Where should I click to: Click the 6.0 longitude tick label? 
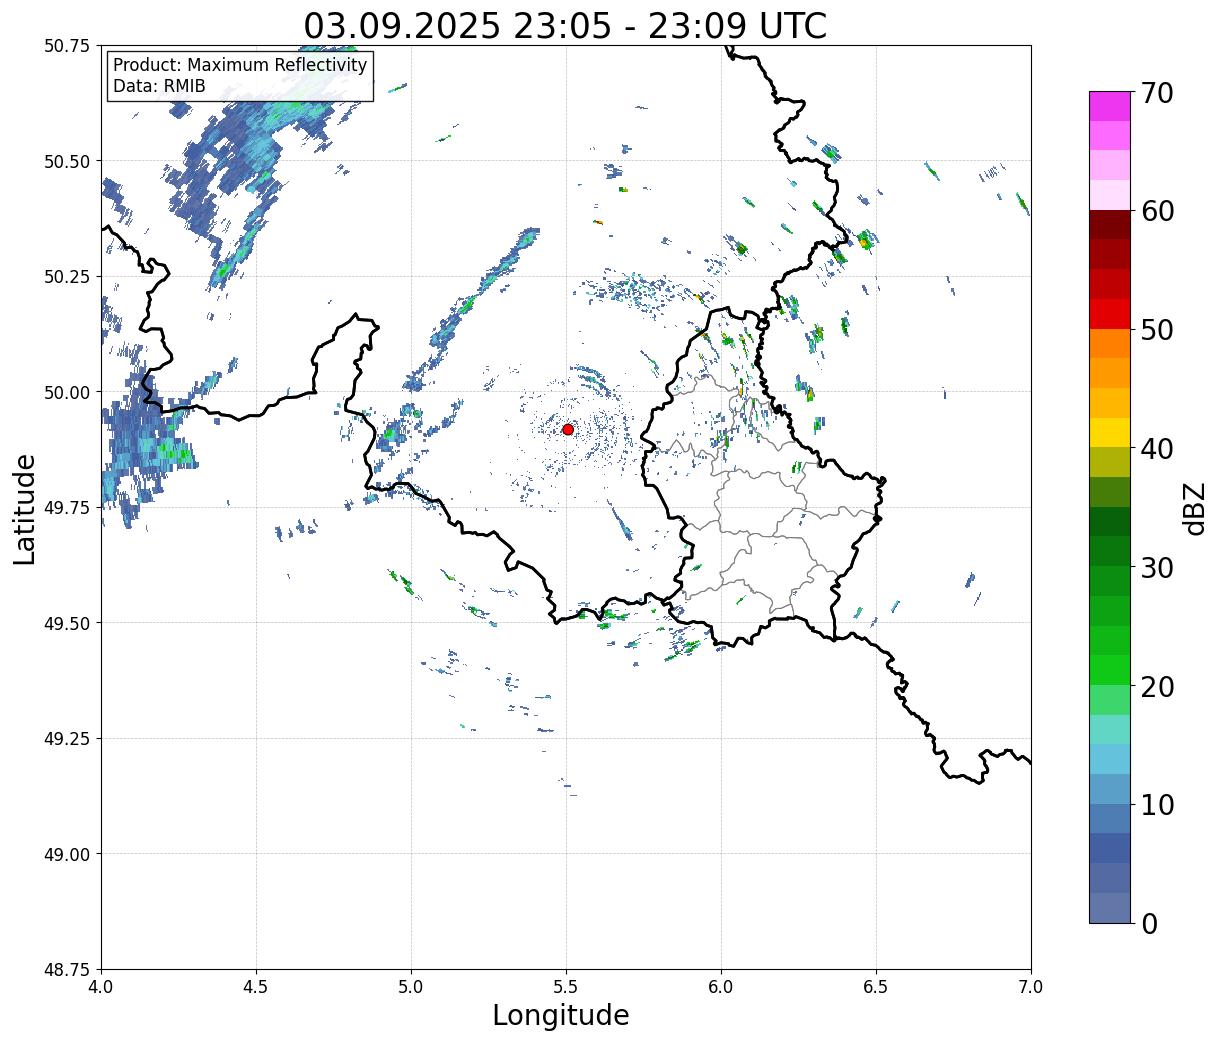[x=721, y=987]
